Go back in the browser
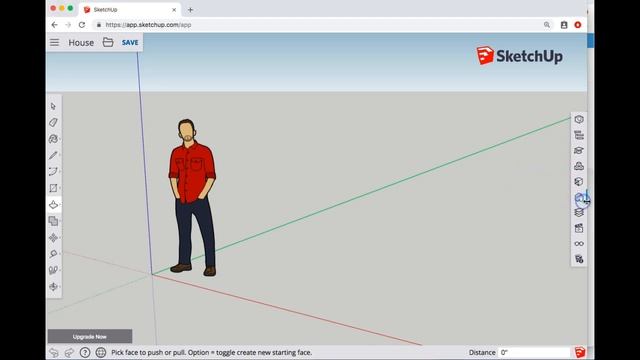The height and width of the screenshot is (360, 640). pyautogui.click(x=54, y=25)
